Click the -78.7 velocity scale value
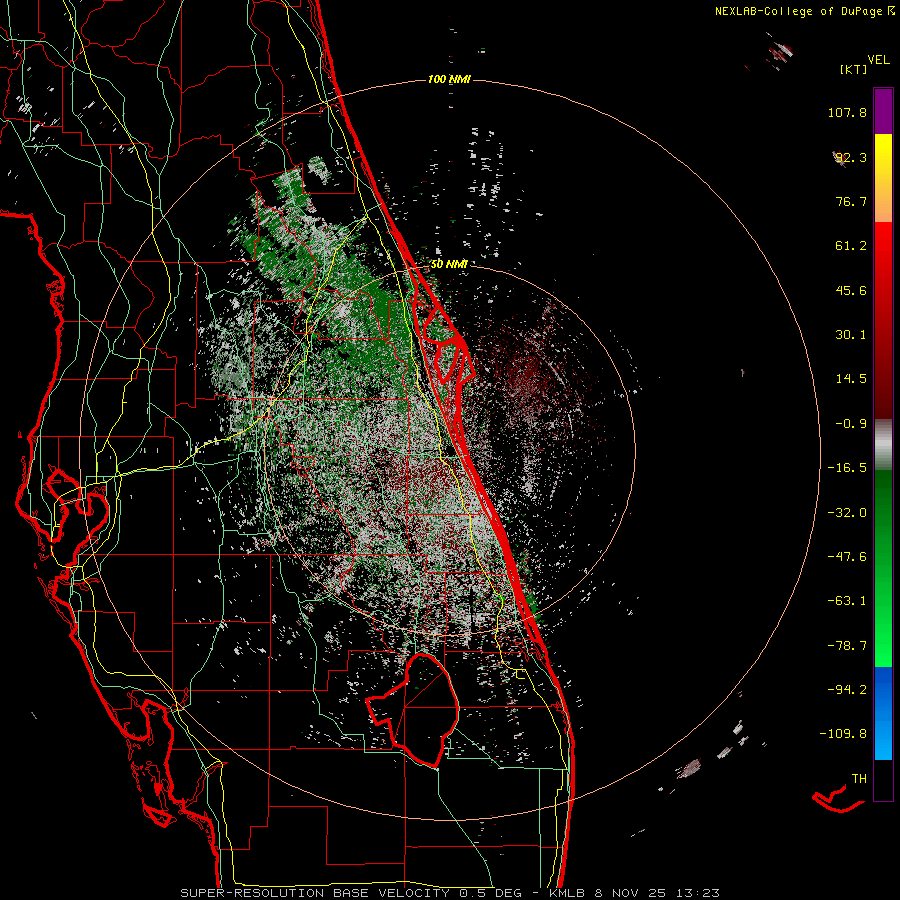This screenshot has width=900, height=900. (x=847, y=646)
